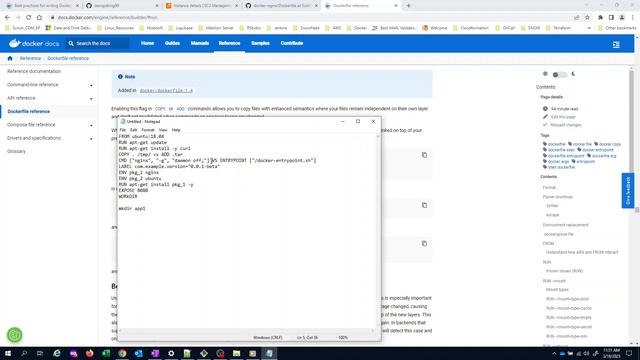Viewport: 640px width, 360px height.
Task: Click the Docker docs whale logo
Action: click(x=15, y=43)
